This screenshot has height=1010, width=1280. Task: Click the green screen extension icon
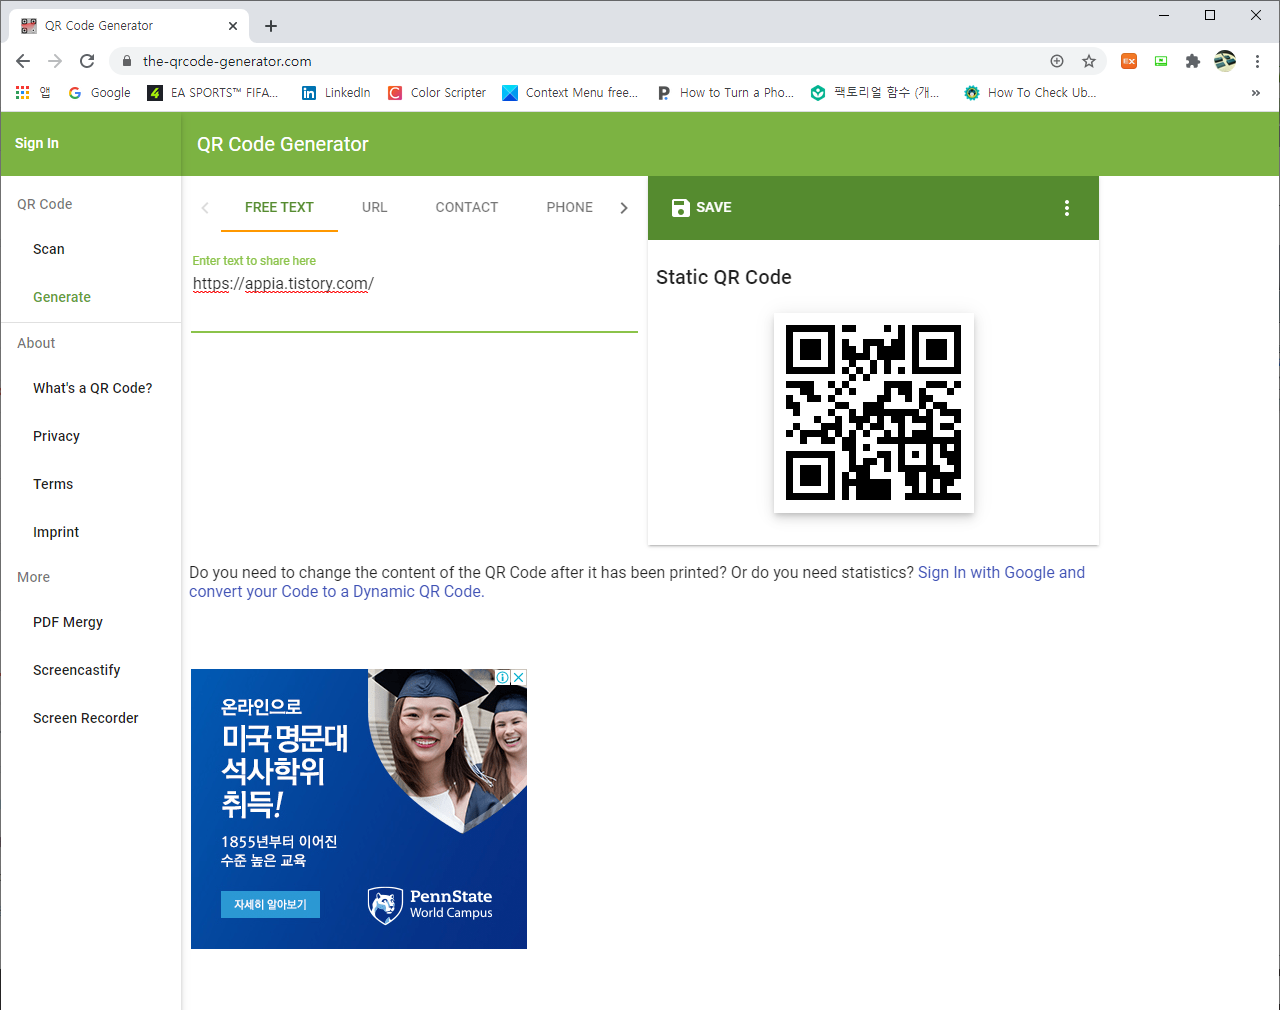(1161, 61)
